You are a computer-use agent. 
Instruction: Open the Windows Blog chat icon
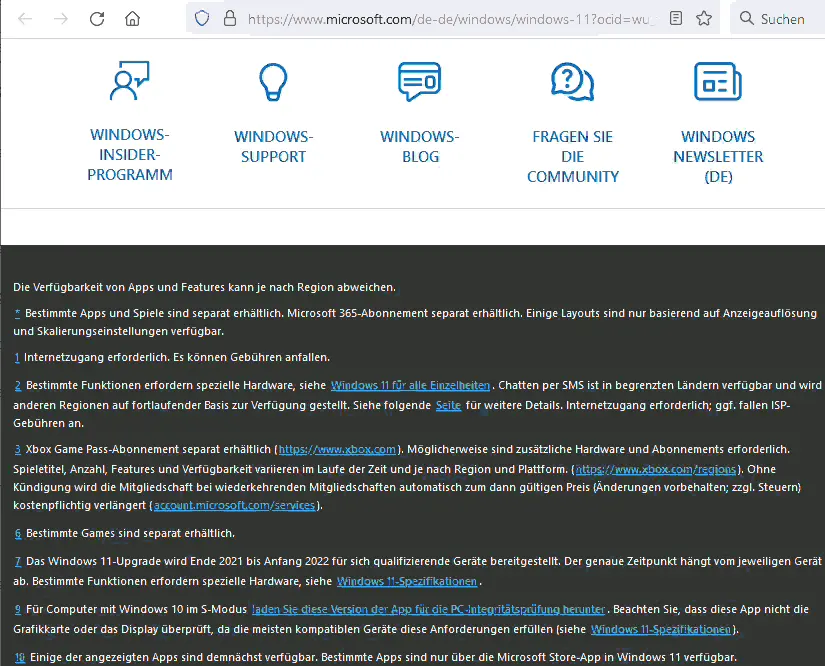[419, 81]
